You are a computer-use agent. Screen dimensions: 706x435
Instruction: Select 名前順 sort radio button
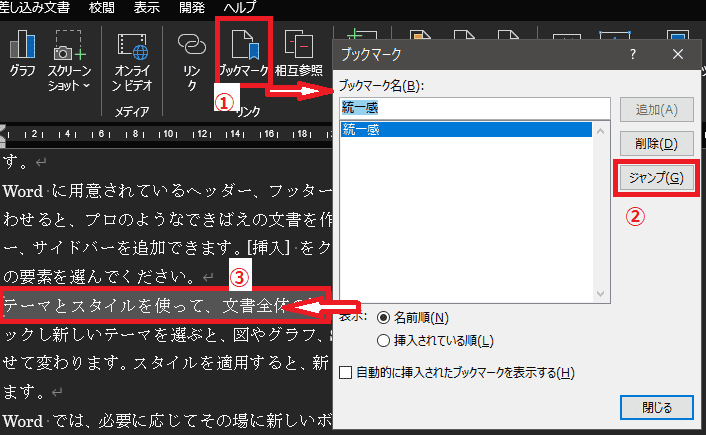[x=383, y=317]
